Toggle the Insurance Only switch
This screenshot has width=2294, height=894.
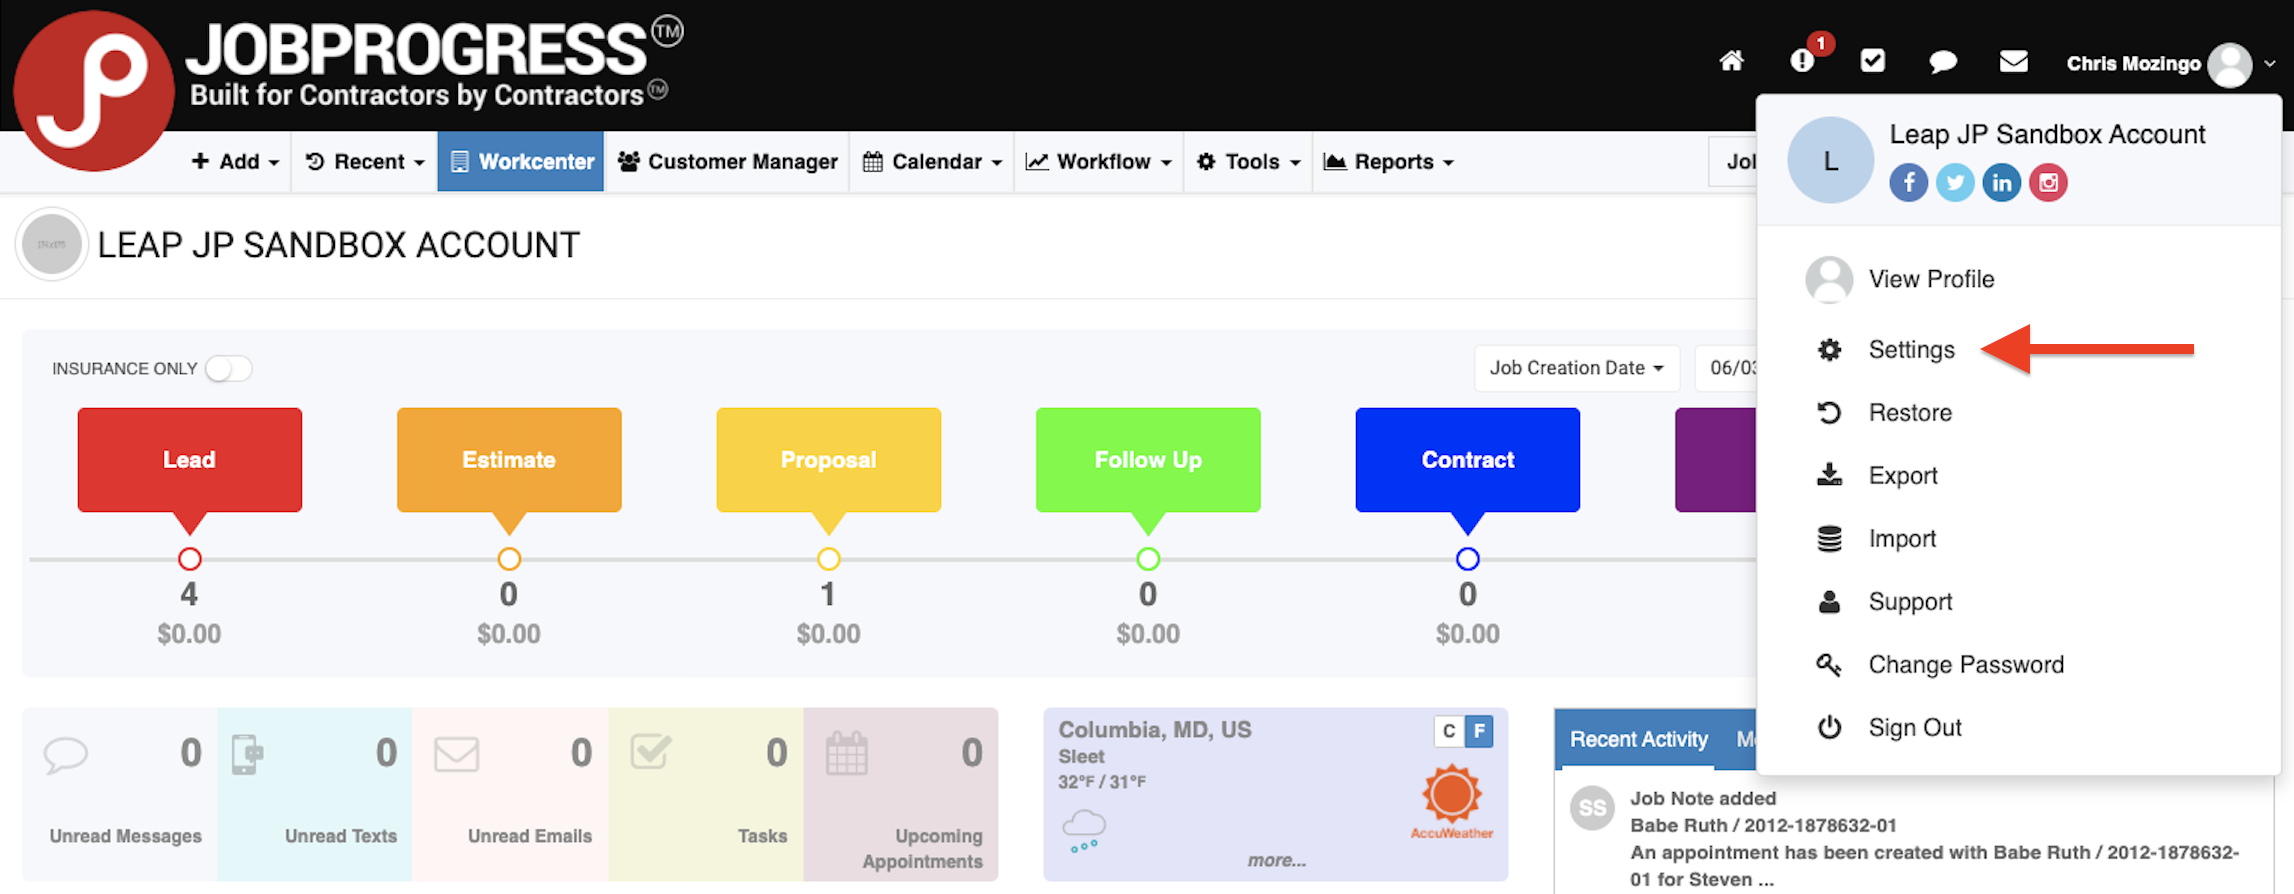228,369
